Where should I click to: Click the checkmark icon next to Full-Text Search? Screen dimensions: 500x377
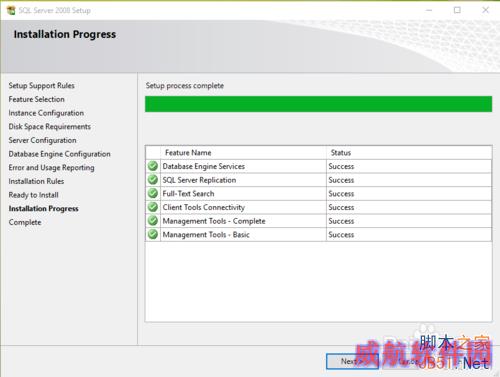pyautogui.click(x=153, y=193)
